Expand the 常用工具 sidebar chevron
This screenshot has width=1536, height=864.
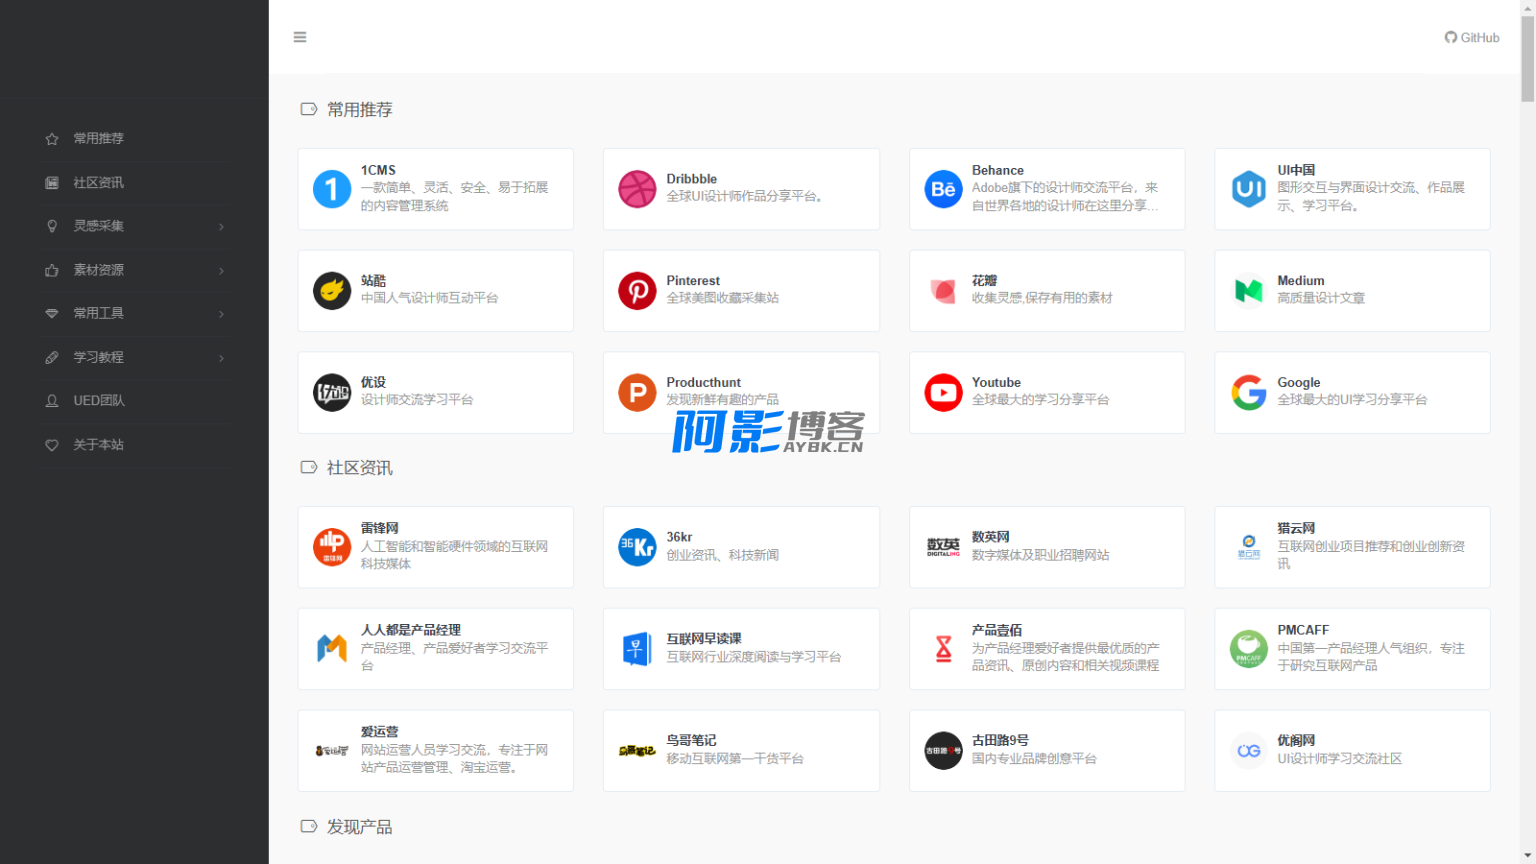(x=221, y=314)
